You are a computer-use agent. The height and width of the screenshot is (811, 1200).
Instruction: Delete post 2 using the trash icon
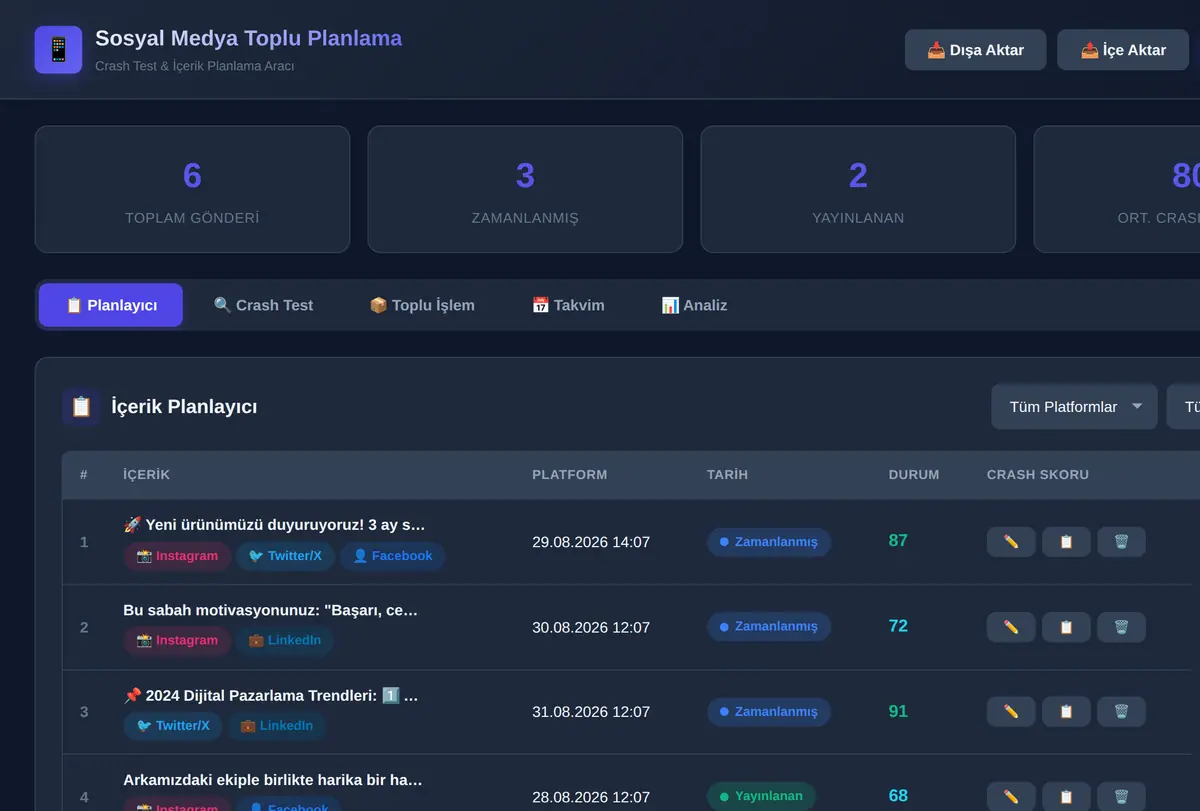[1121, 627]
